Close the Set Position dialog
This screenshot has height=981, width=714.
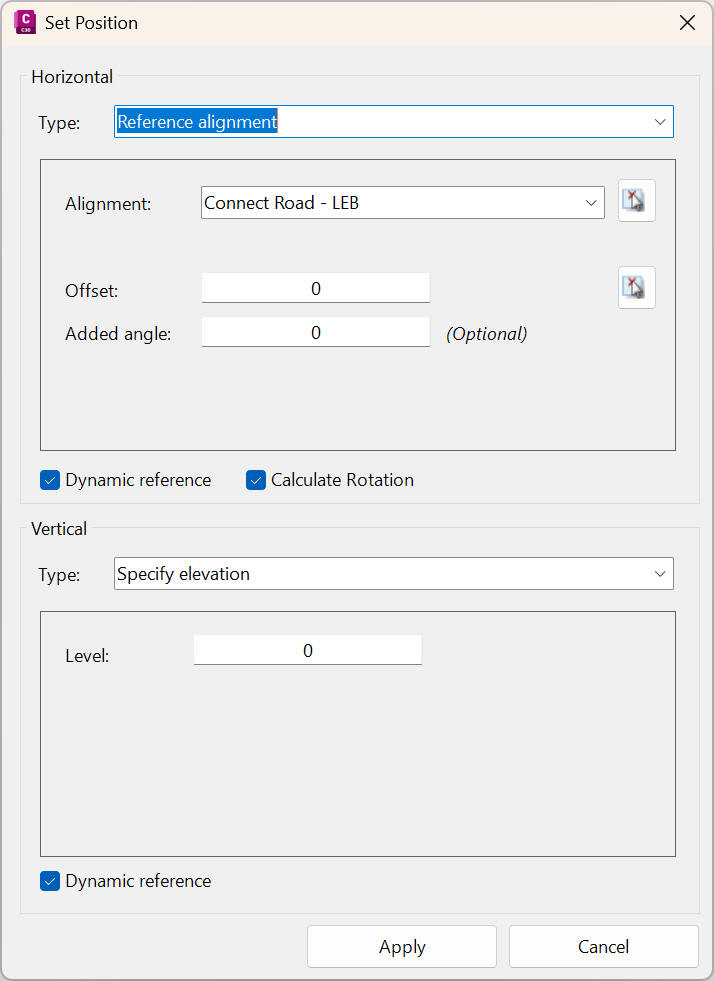(687, 22)
